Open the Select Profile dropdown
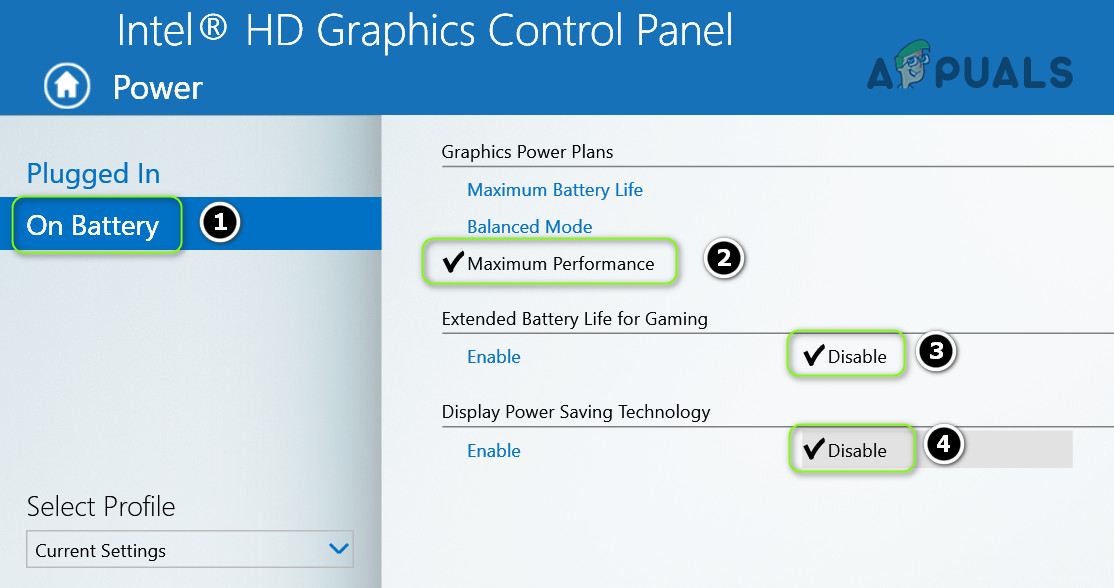 (x=188, y=550)
